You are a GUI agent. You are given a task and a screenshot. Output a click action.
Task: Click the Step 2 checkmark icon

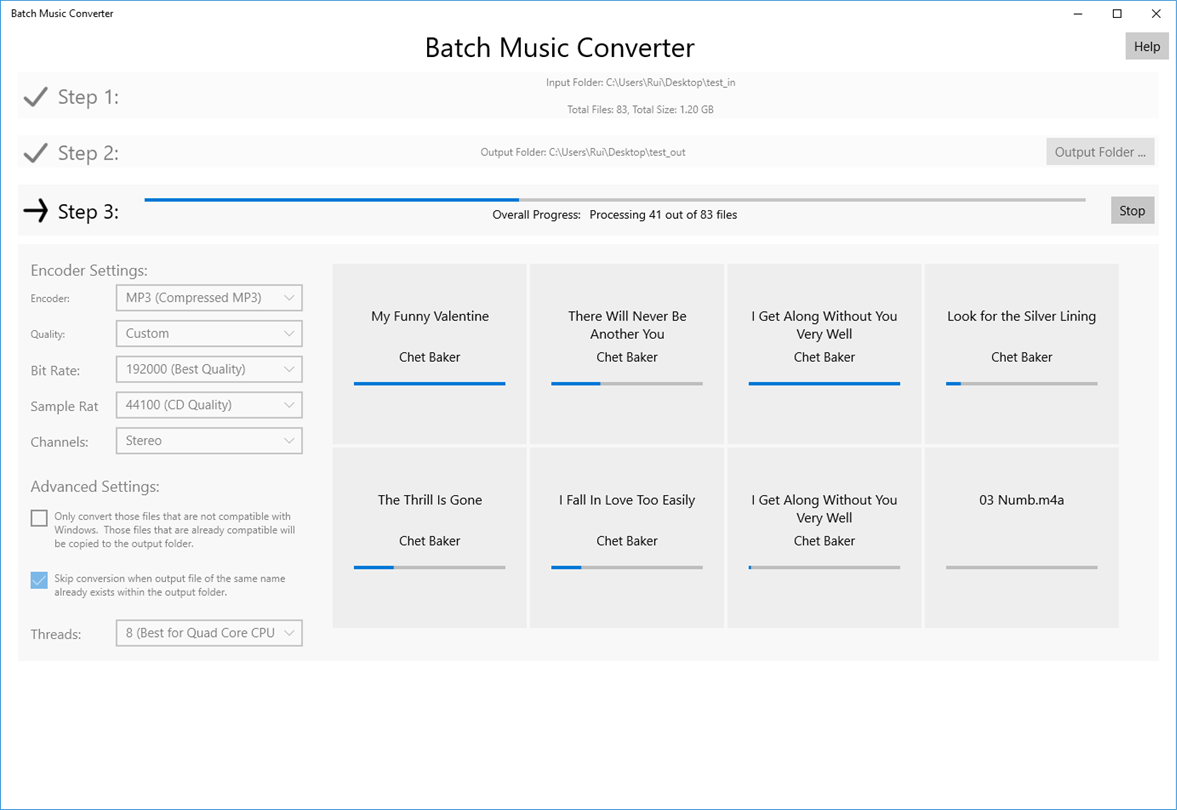[36, 153]
